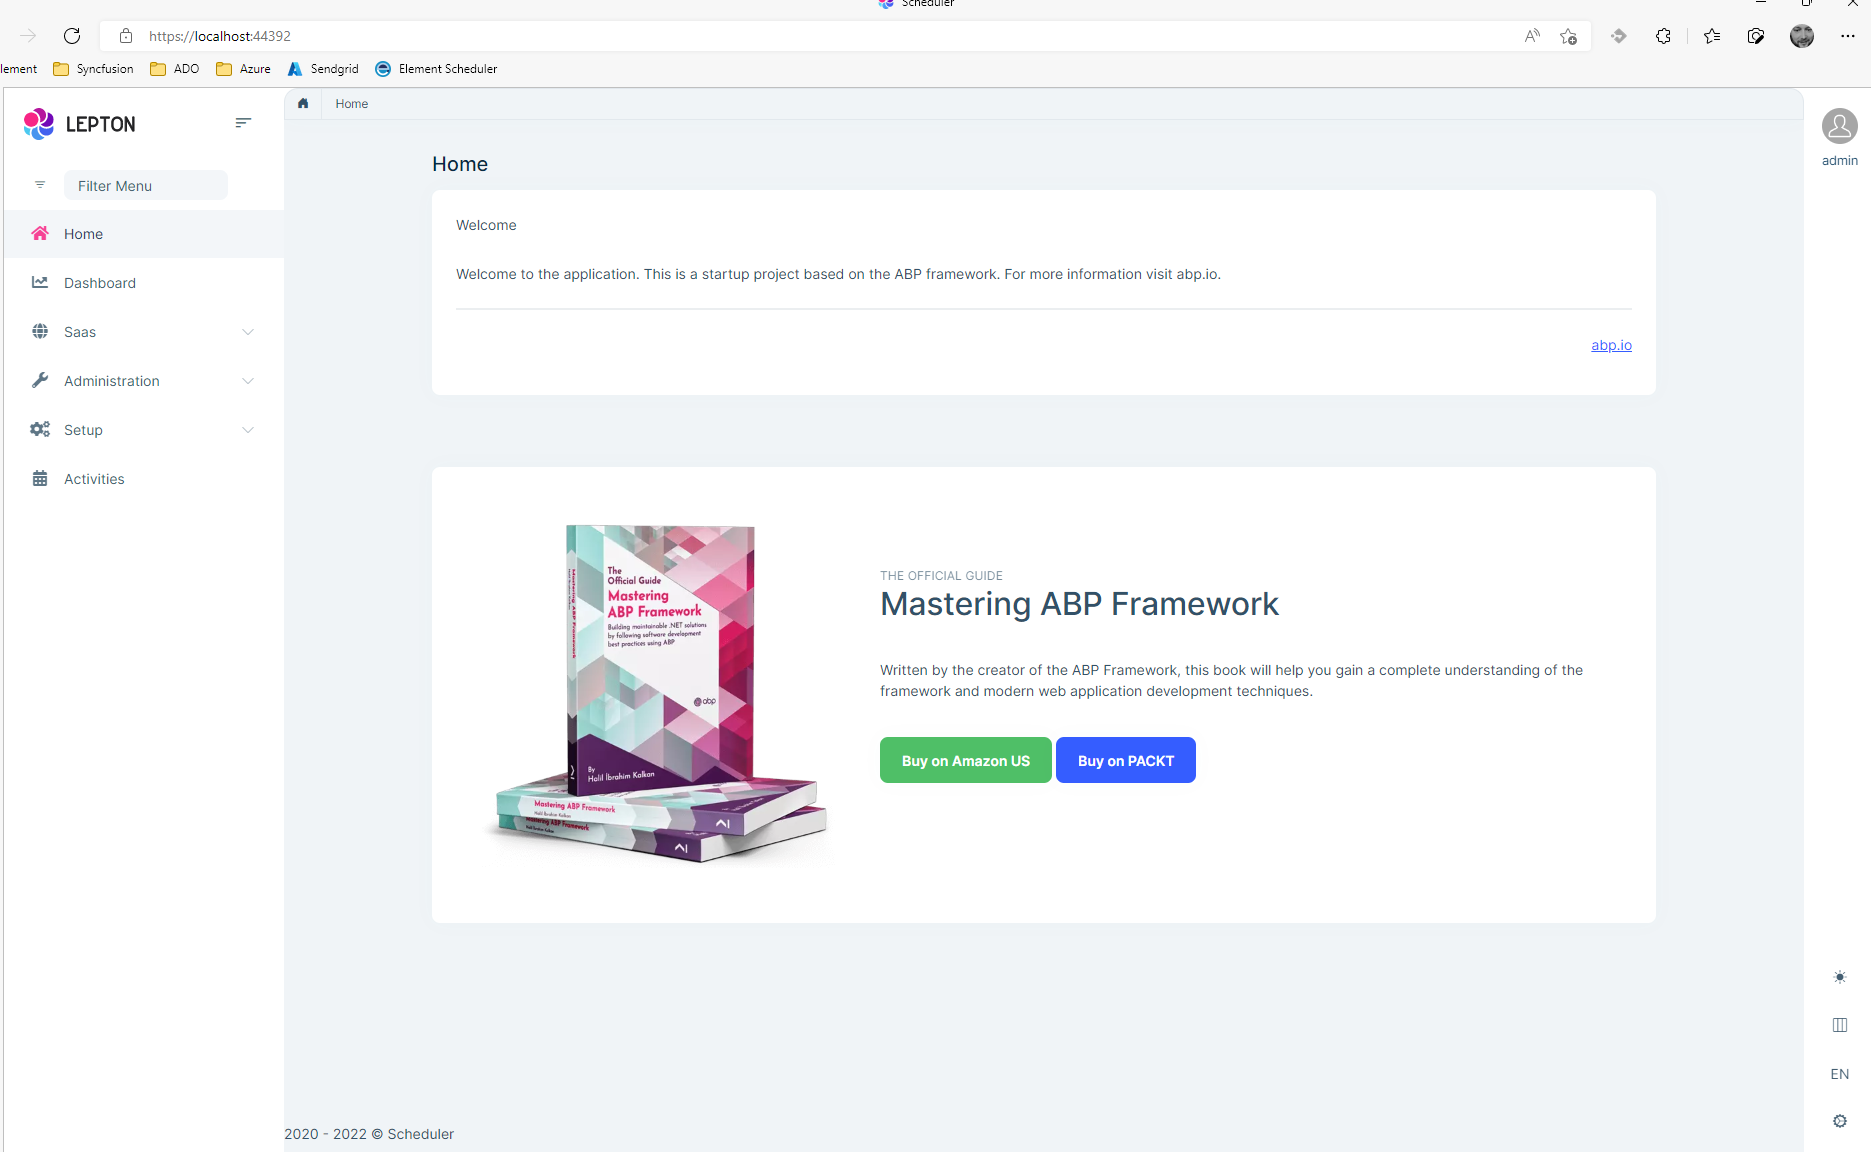Click the browser collections icon

pos(1756,36)
